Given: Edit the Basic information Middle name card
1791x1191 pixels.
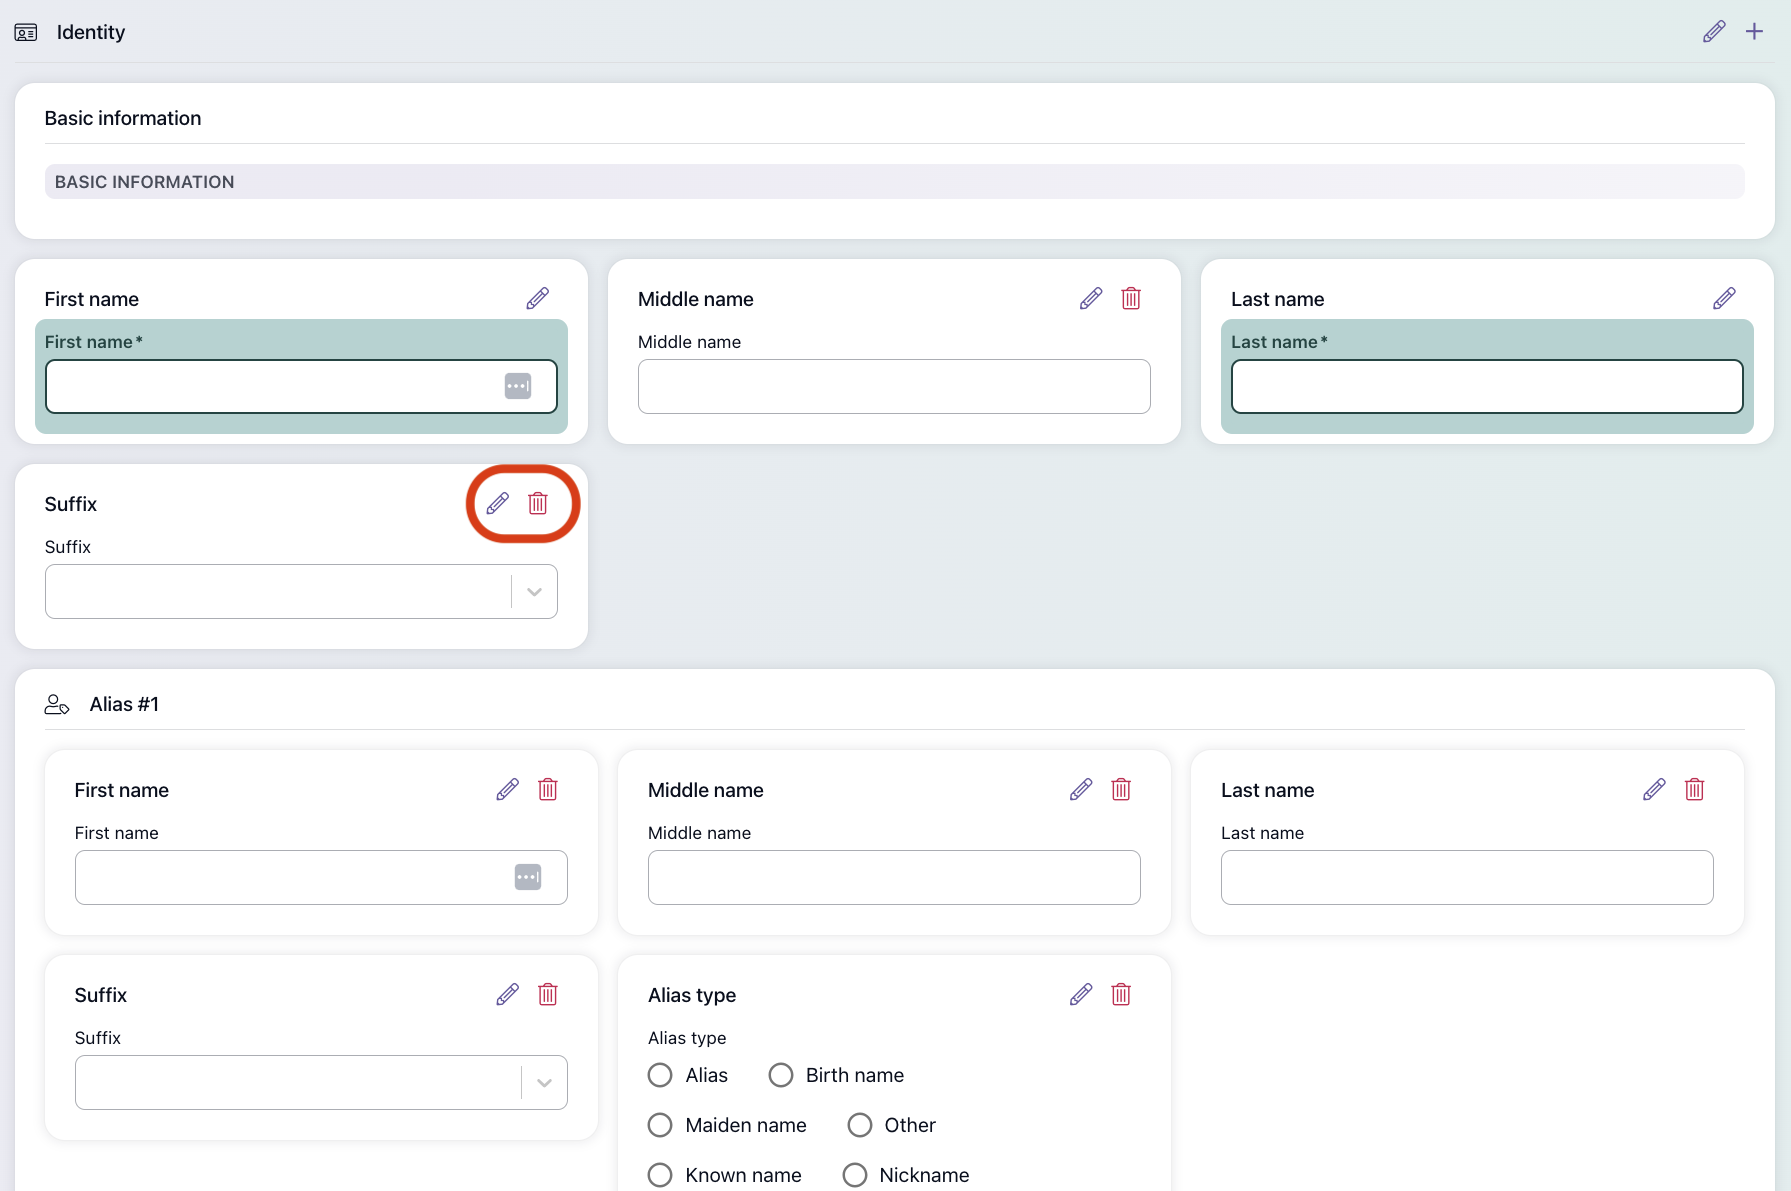Looking at the screenshot, I should click(x=1091, y=298).
